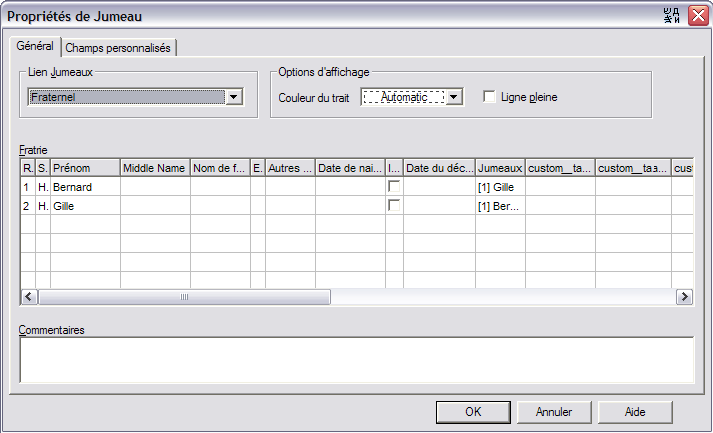Open the Couleur du trait dropdown arrow
This screenshot has height=433, width=713.
click(453, 97)
